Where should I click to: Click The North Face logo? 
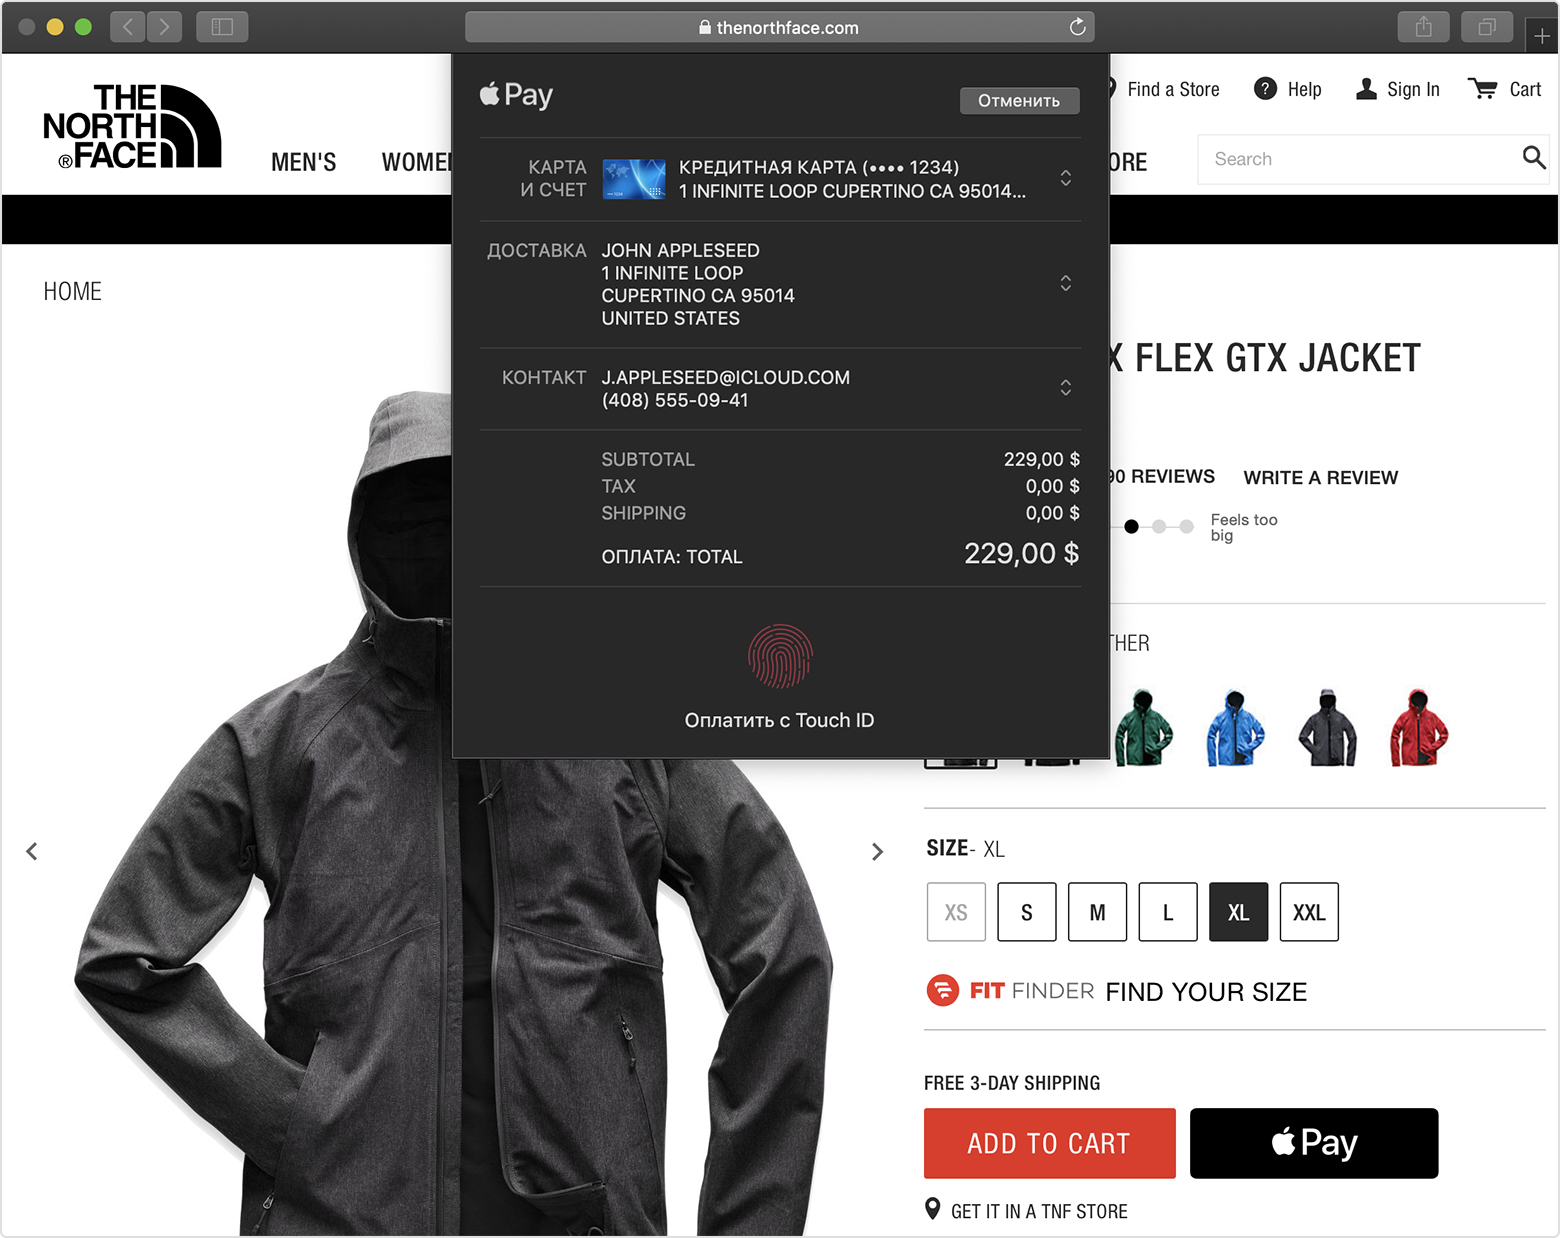tap(131, 126)
